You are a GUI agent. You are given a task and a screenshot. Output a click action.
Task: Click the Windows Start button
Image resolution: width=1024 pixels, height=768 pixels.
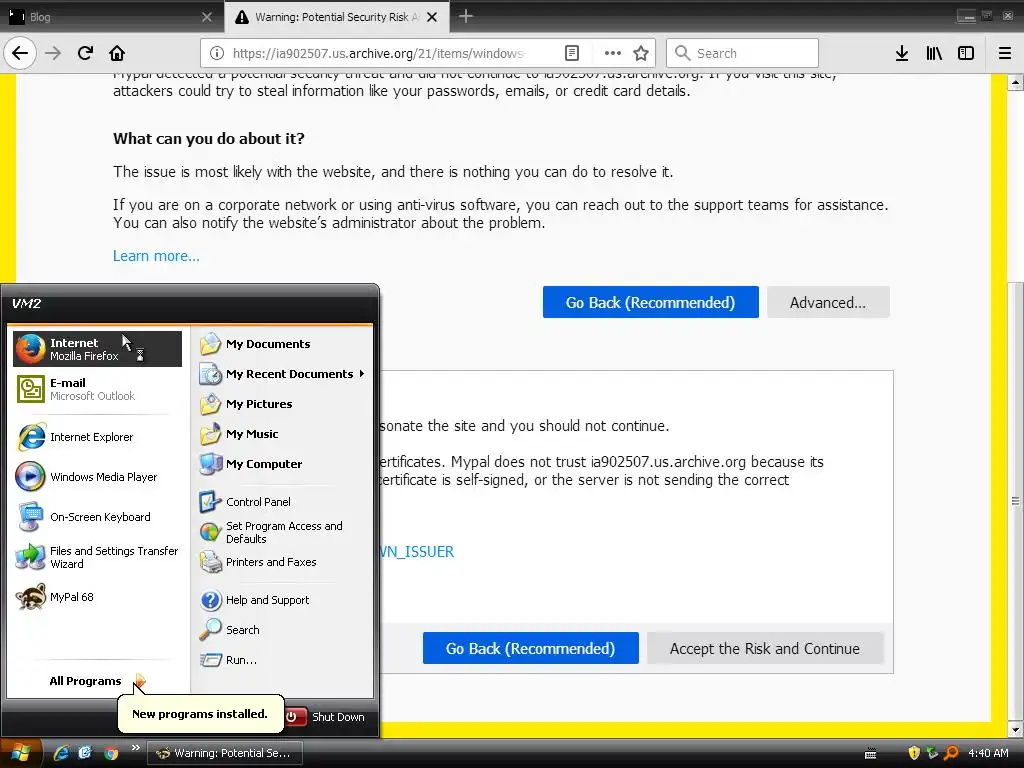coord(21,753)
